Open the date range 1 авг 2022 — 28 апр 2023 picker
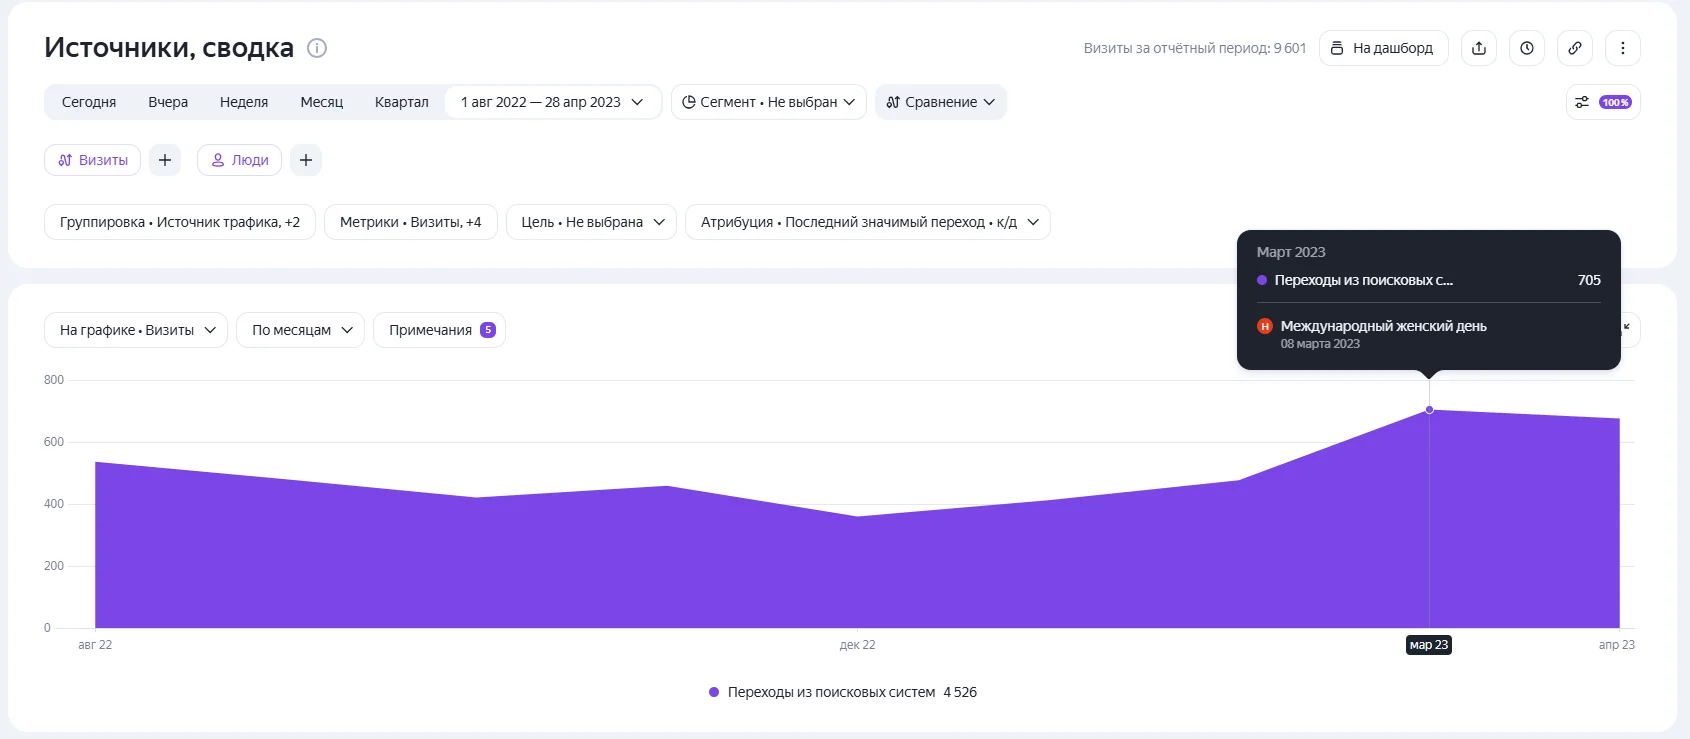Viewport: 1690px width, 739px height. click(552, 102)
